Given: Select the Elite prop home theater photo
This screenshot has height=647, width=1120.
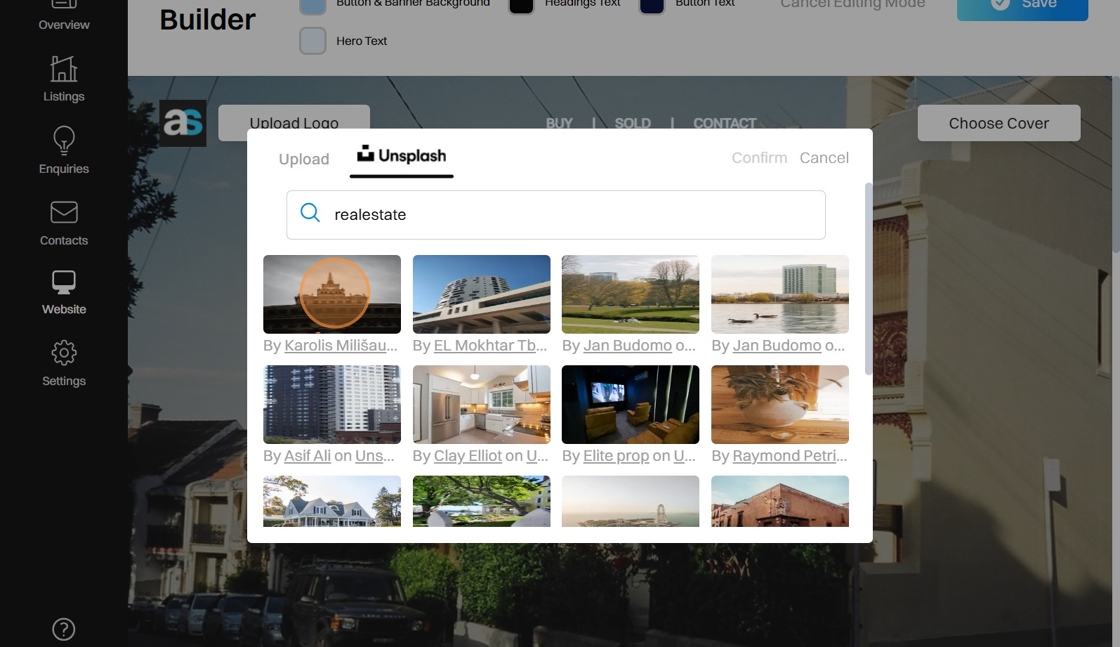Looking at the screenshot, I should (631, 404).
